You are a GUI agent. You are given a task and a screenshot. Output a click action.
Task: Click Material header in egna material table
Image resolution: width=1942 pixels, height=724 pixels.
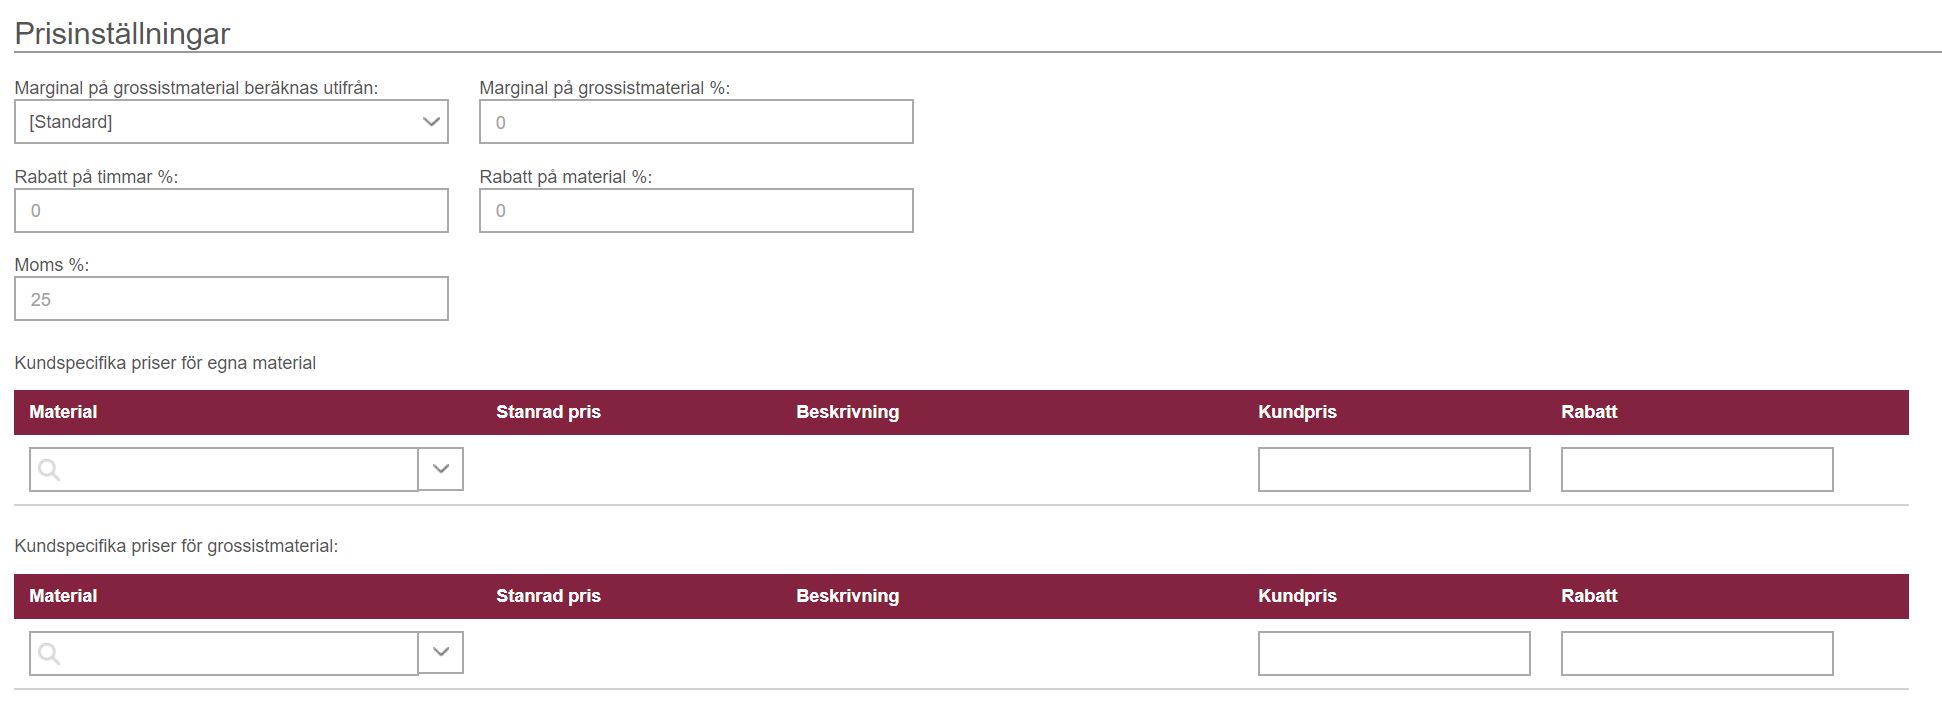point(63,412)
